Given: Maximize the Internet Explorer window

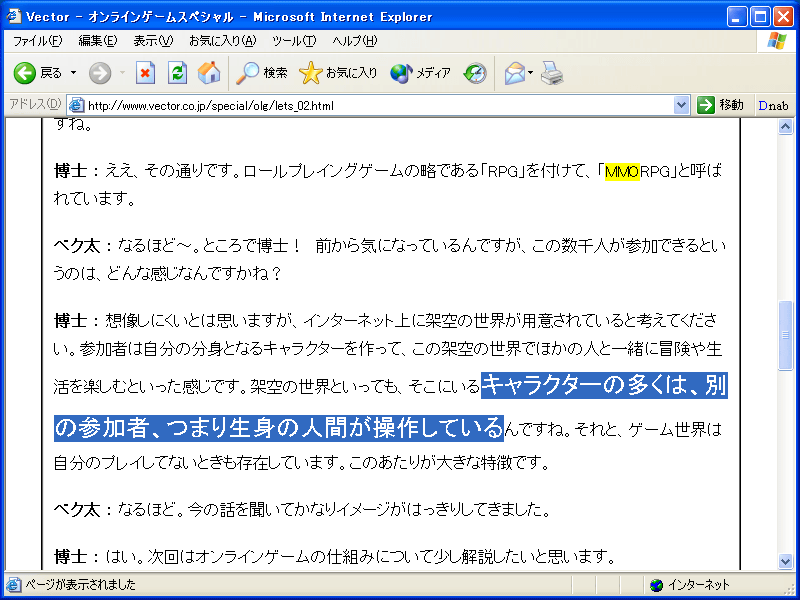Looking at the screenshot, I should [x=760, y=17].
